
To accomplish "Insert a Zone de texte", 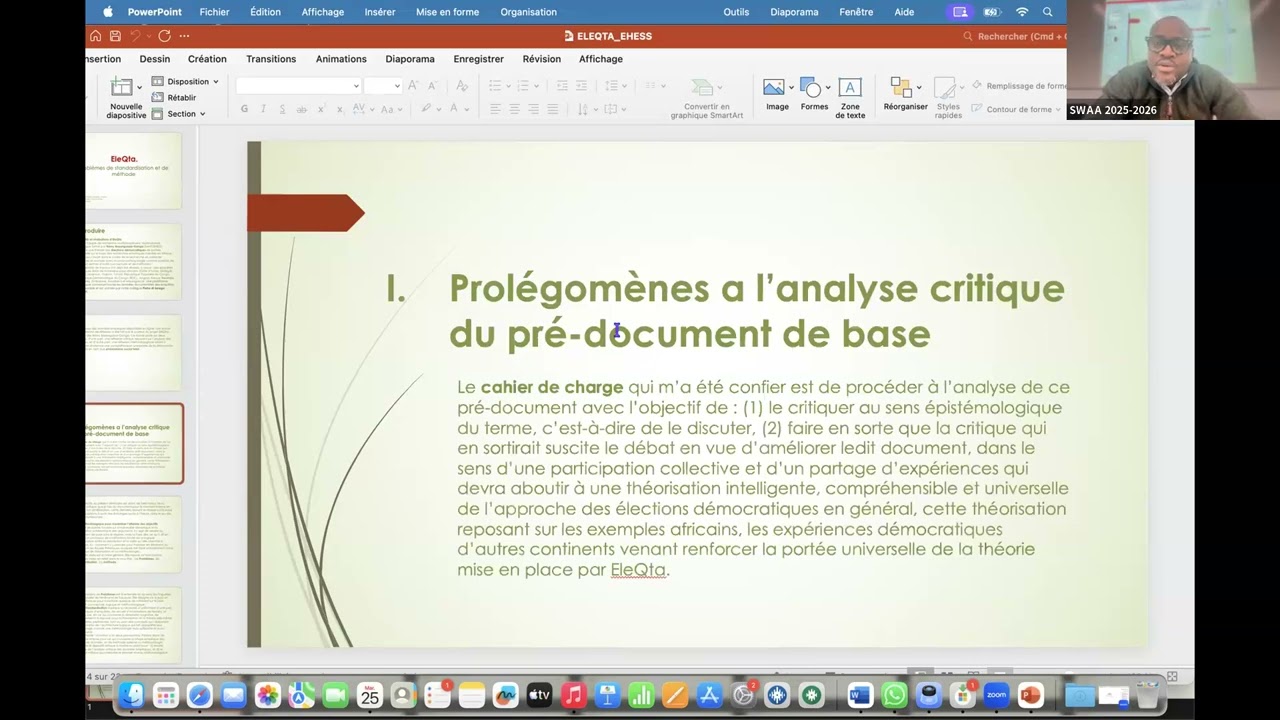I will pos(850,98).
